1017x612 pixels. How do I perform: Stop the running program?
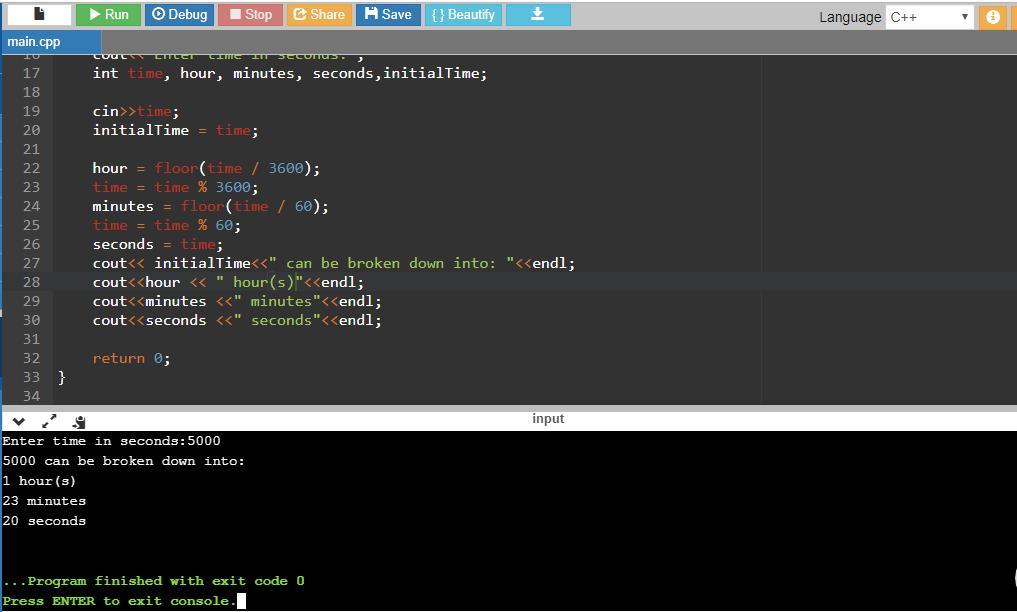249,14
